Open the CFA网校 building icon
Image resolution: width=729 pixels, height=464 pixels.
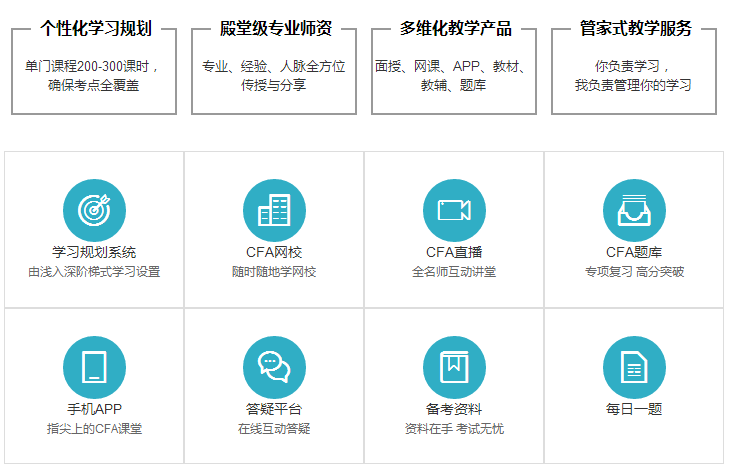pyautogui.click(x=274, y=210)
